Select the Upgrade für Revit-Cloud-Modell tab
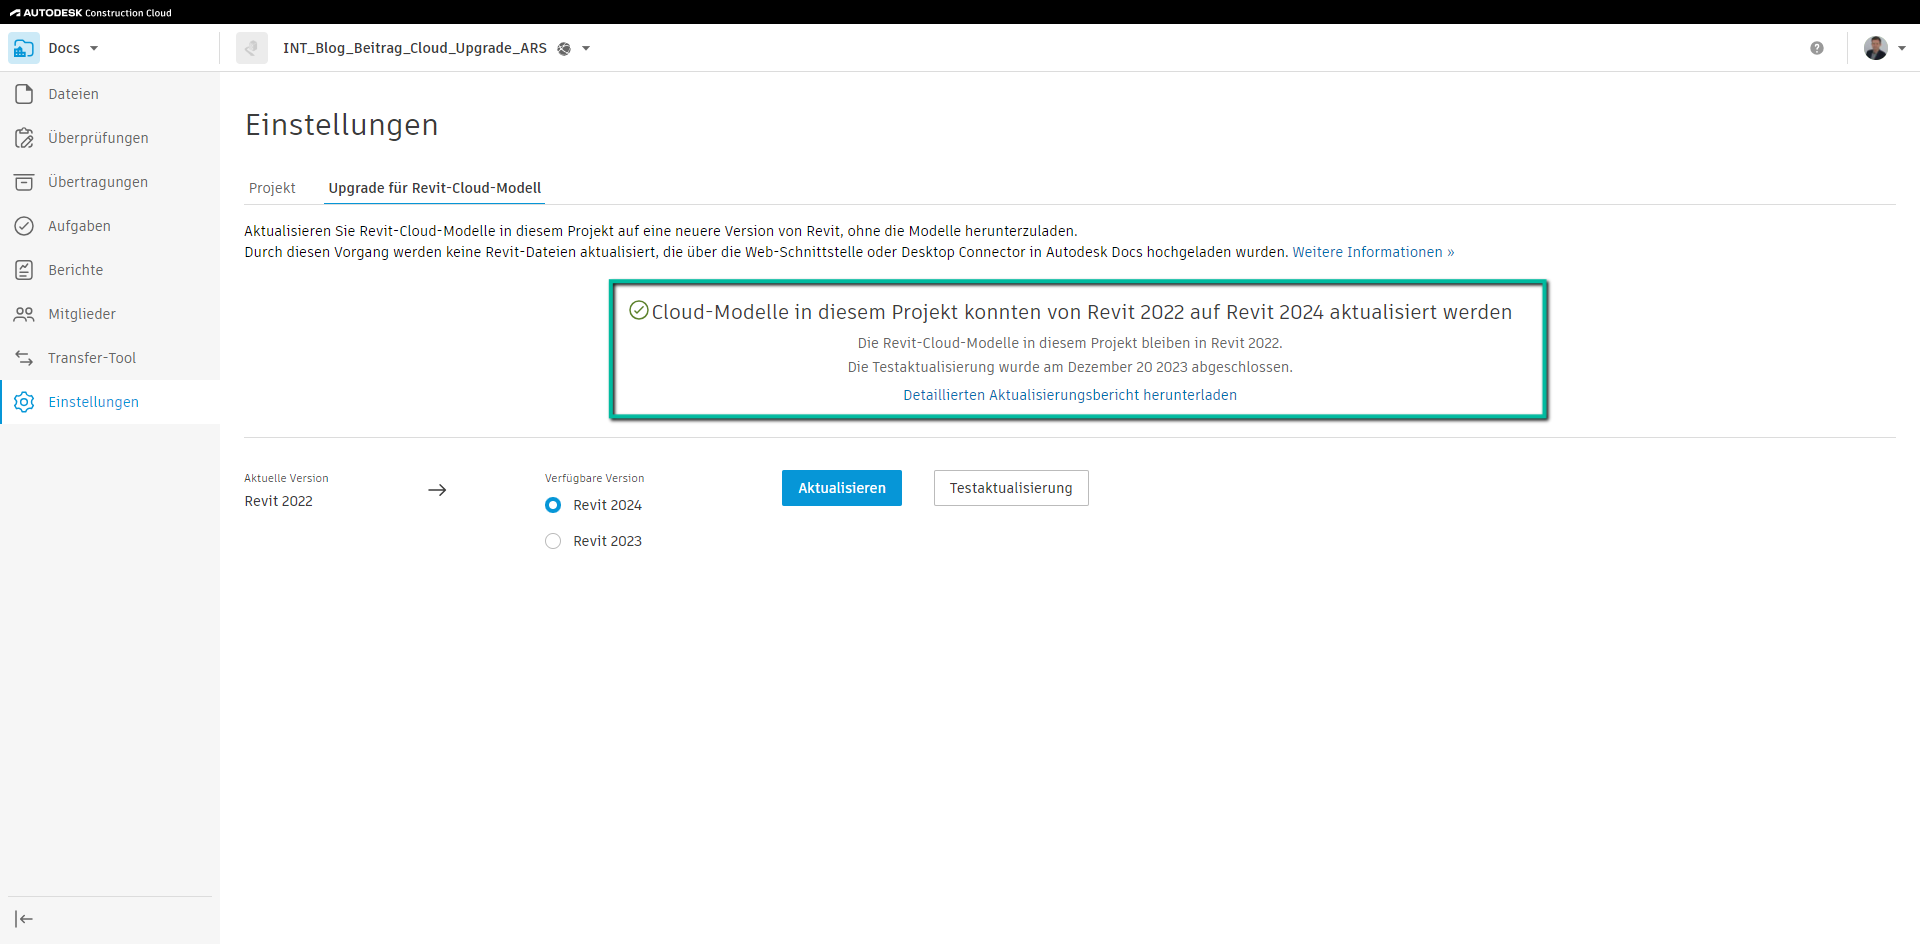Screen dimensions: 1920x944 pyautogui.click(x=434, y=188)
